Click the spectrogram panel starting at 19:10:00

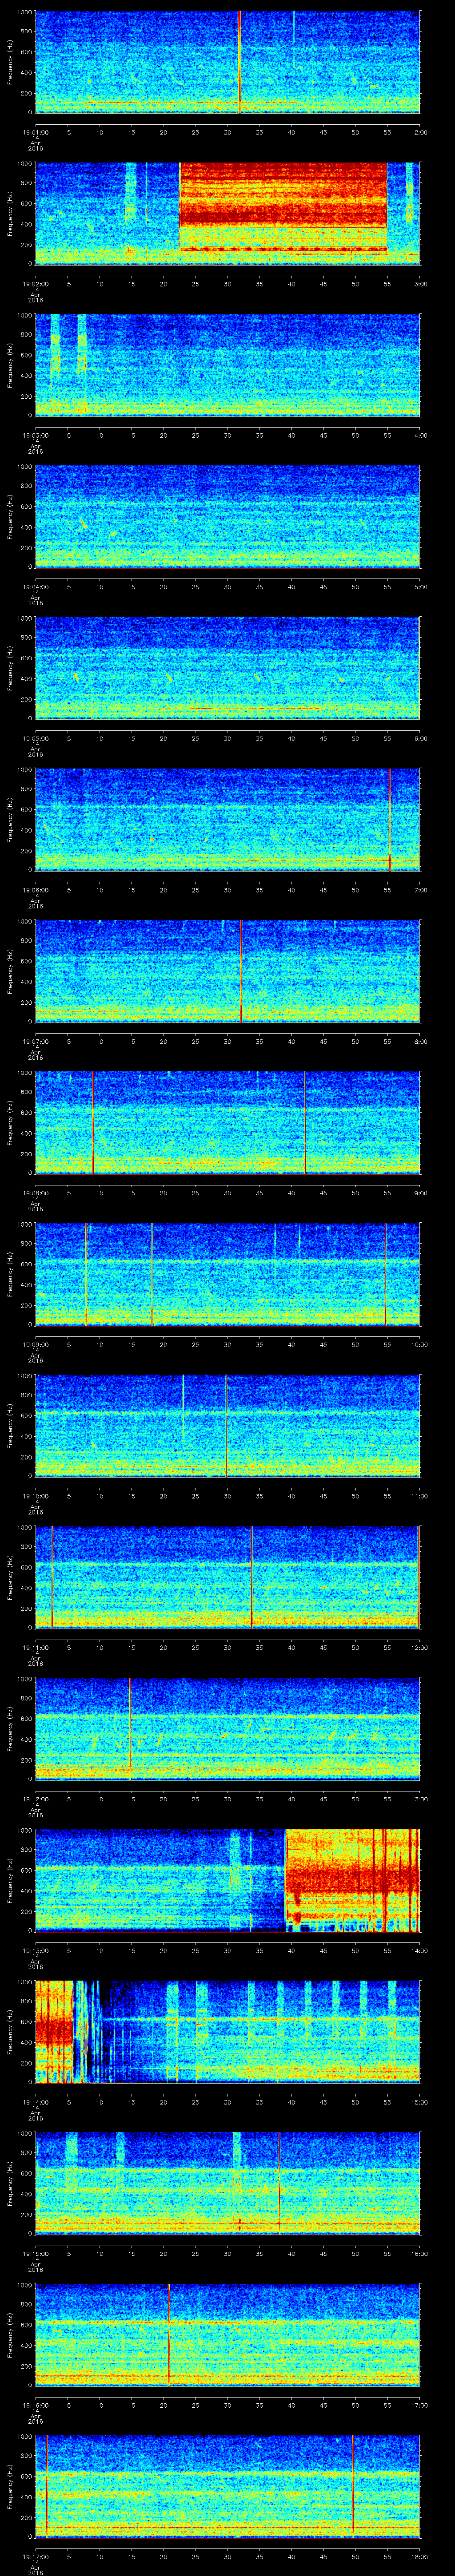point(228,1425)
